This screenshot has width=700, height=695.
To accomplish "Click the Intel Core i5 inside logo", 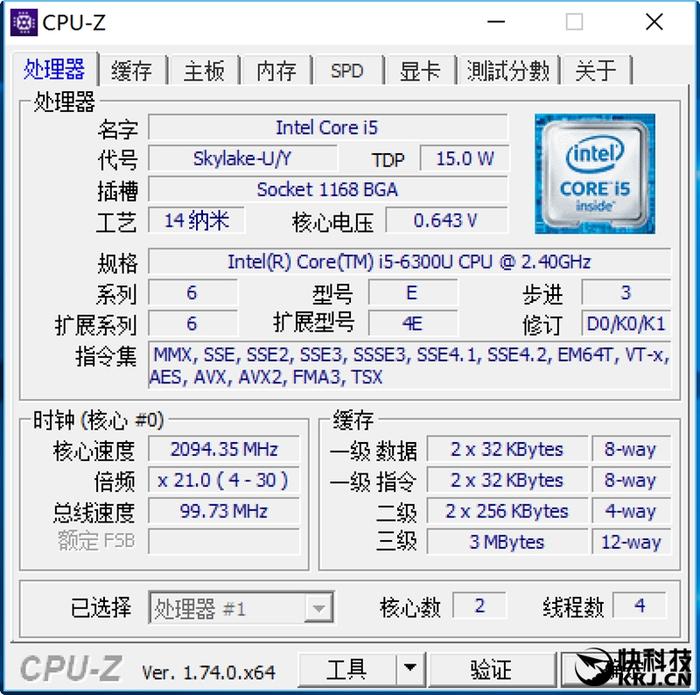I will tap(595, 174).
